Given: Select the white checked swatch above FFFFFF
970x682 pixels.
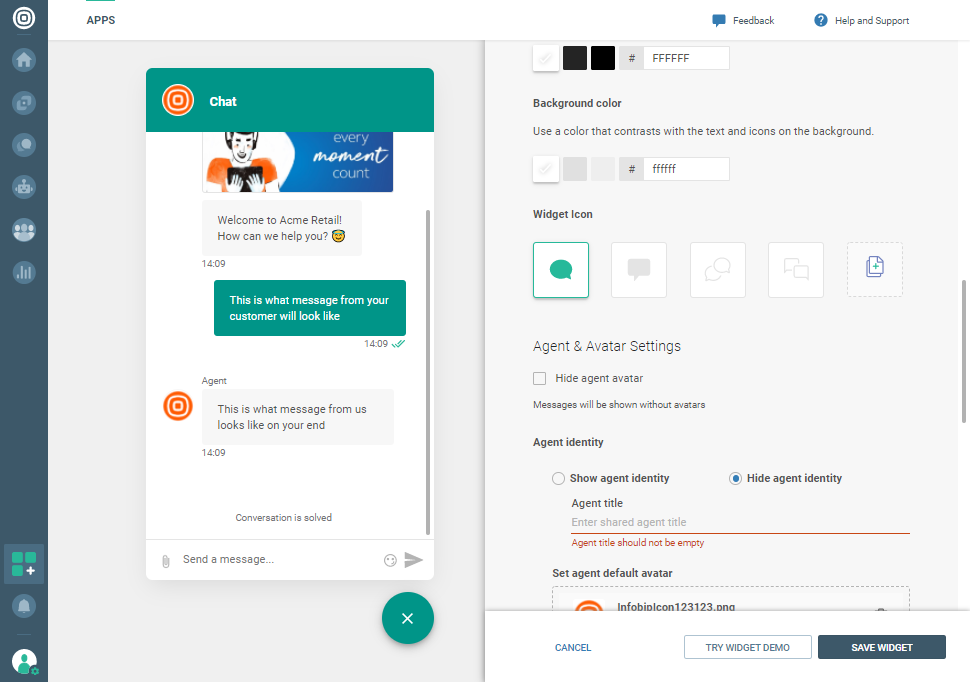Looking at the screenshot, I should pyautogui.click(x=546, y=58).
